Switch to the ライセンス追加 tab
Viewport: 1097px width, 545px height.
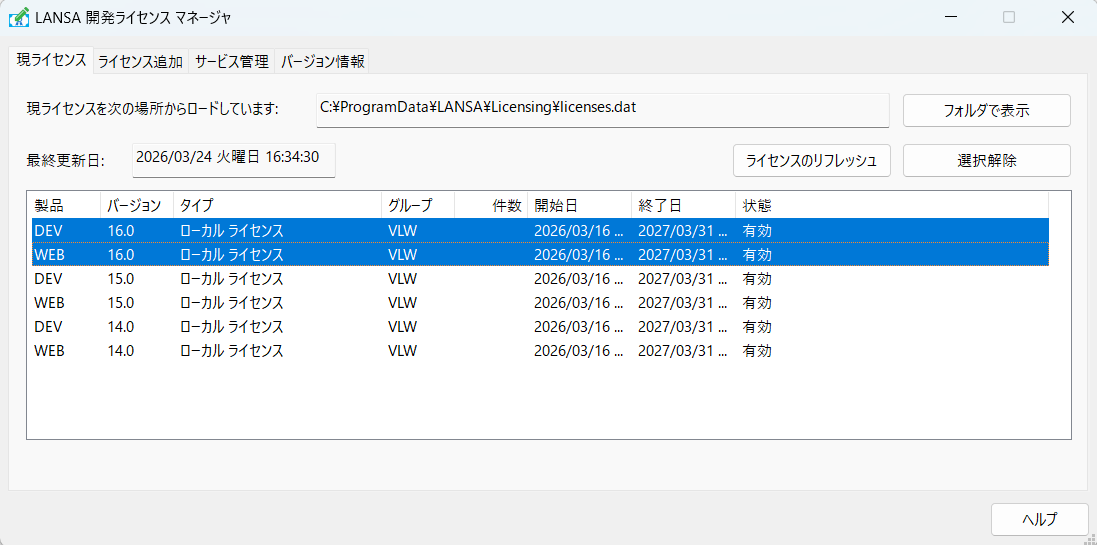140,61
